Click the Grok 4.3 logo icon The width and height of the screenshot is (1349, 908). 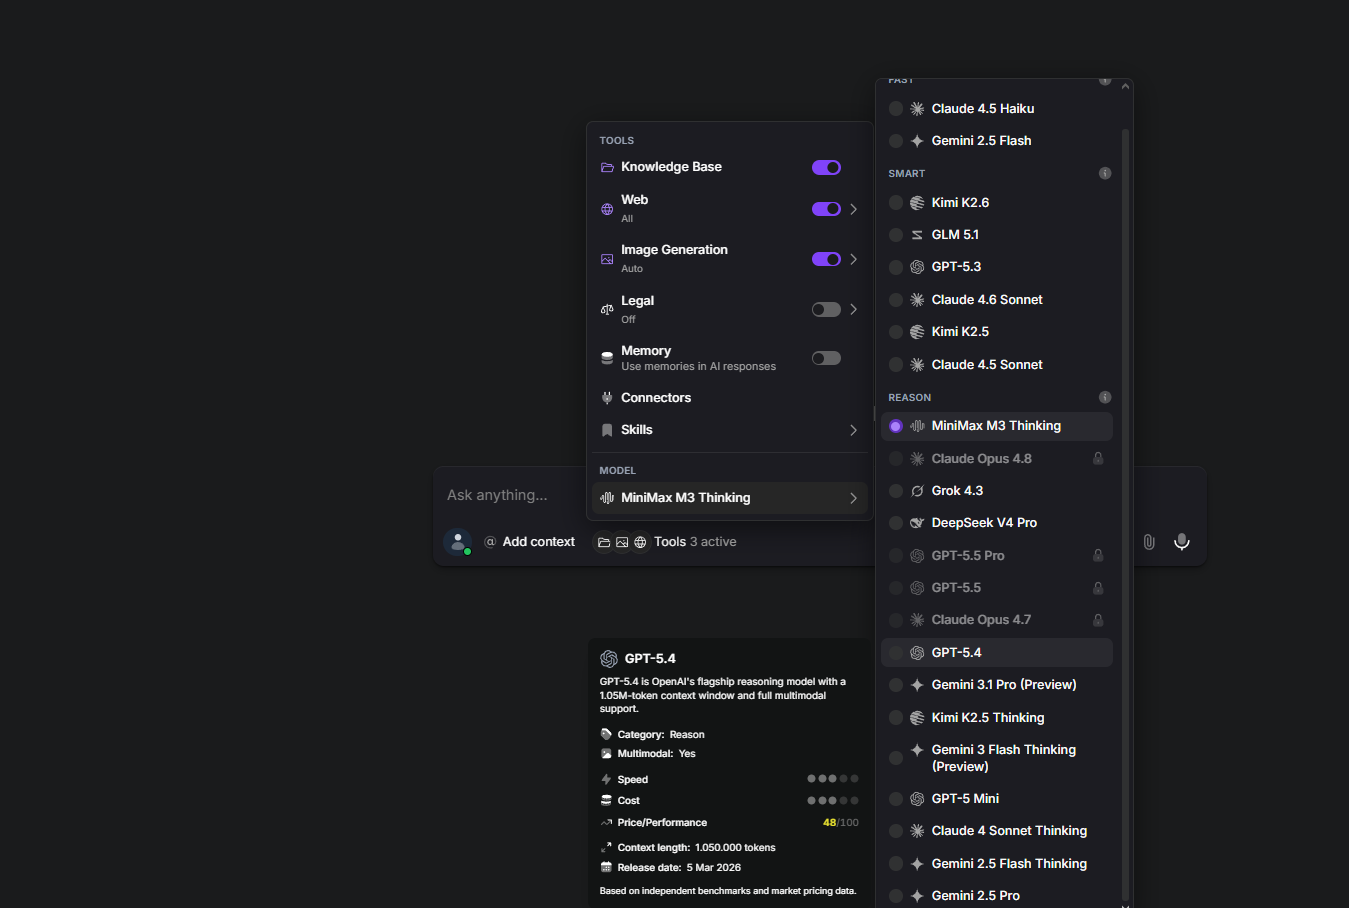917,491
